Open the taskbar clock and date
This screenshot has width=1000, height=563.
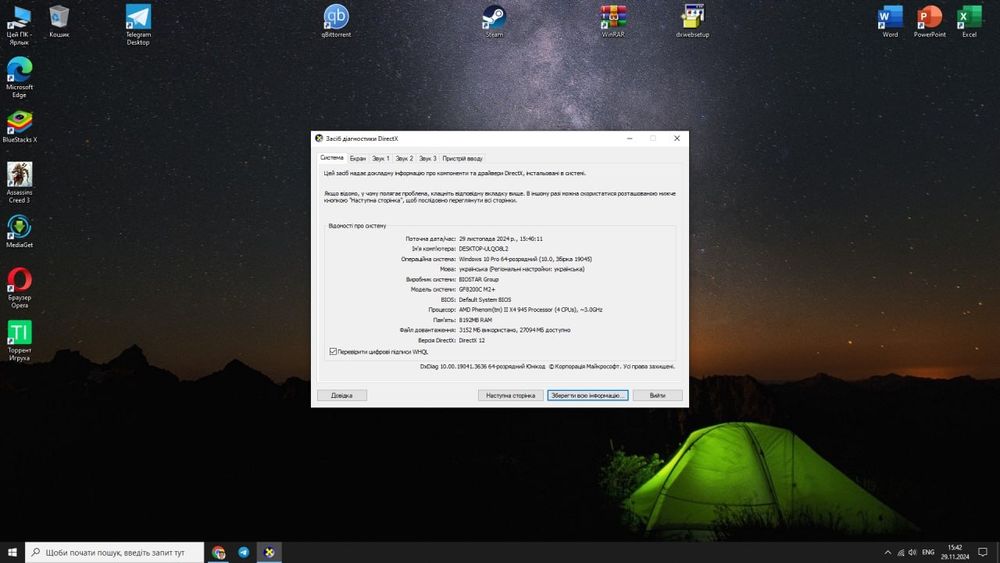coord(955,552)
